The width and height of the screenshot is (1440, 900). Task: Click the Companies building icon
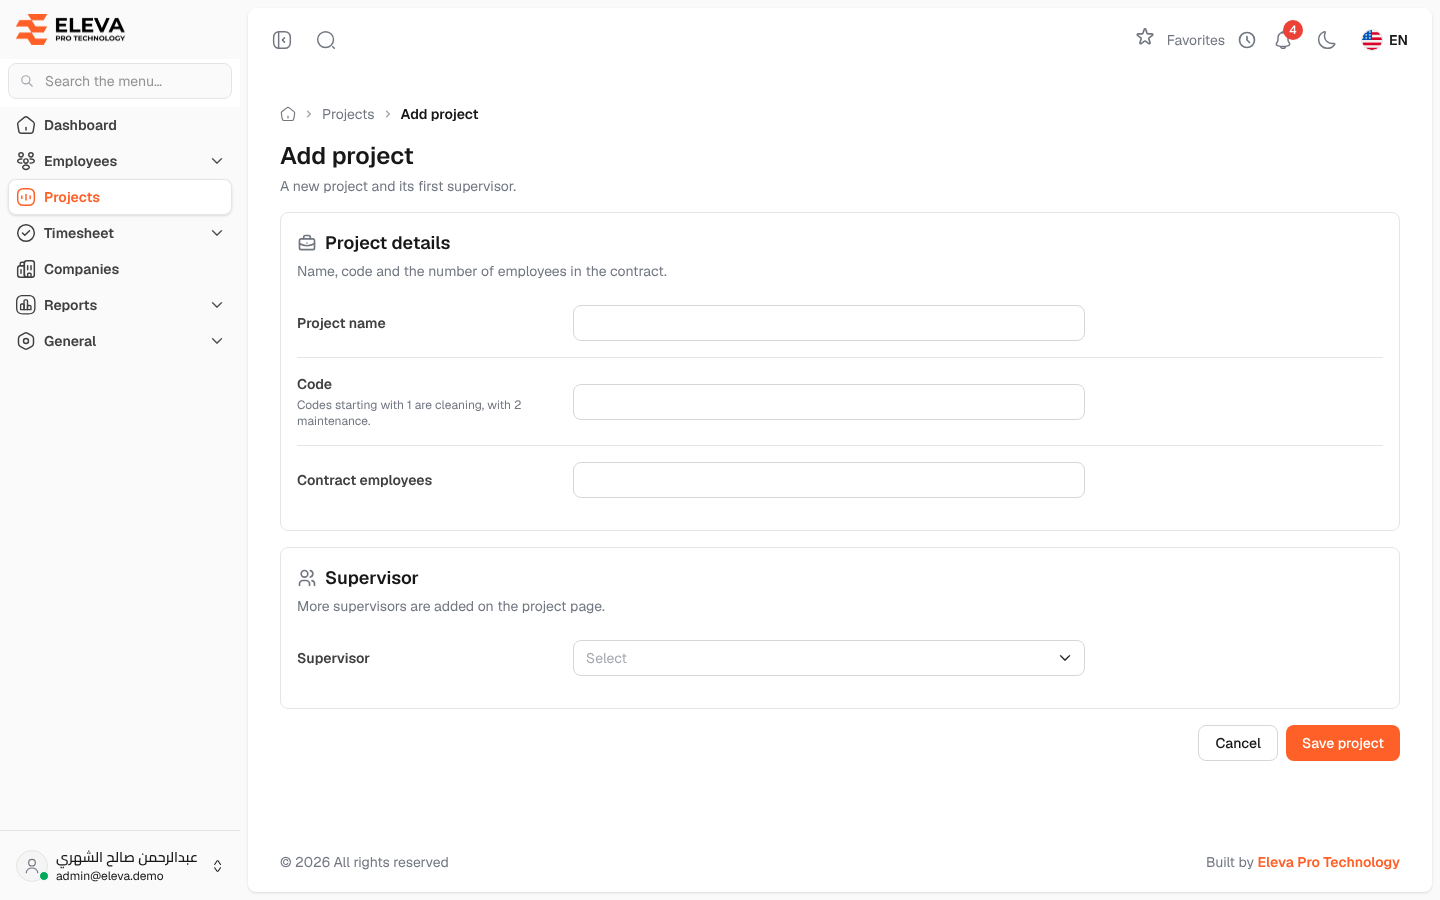[x=26, y=269]
